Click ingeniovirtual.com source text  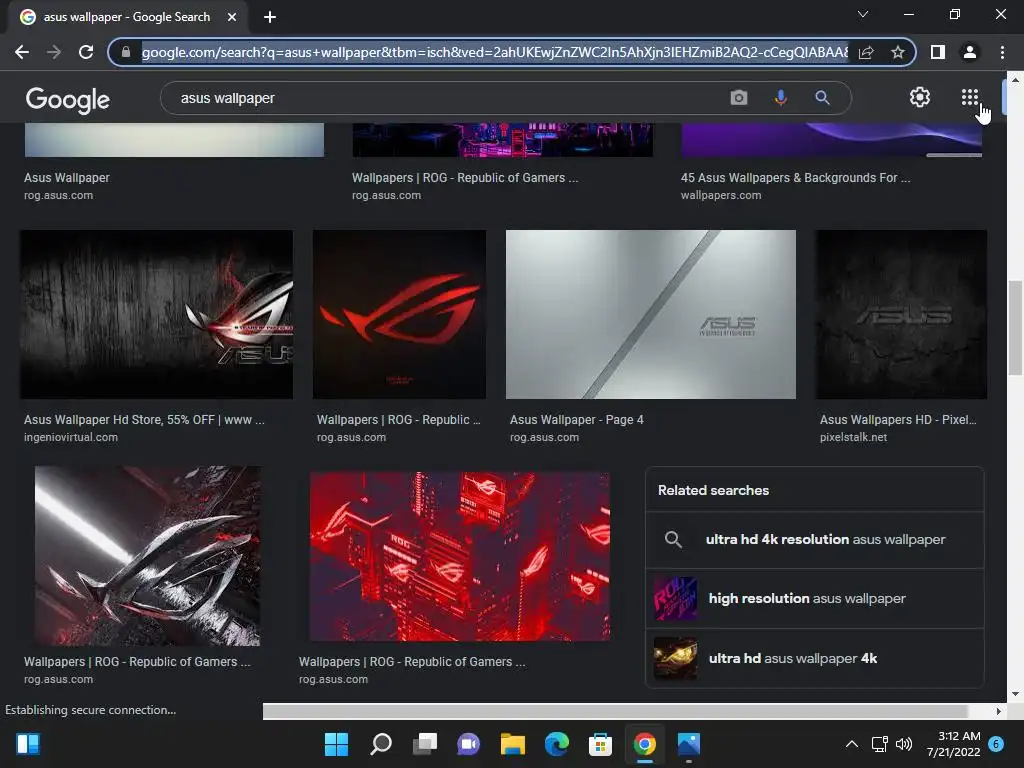[71, 437]
